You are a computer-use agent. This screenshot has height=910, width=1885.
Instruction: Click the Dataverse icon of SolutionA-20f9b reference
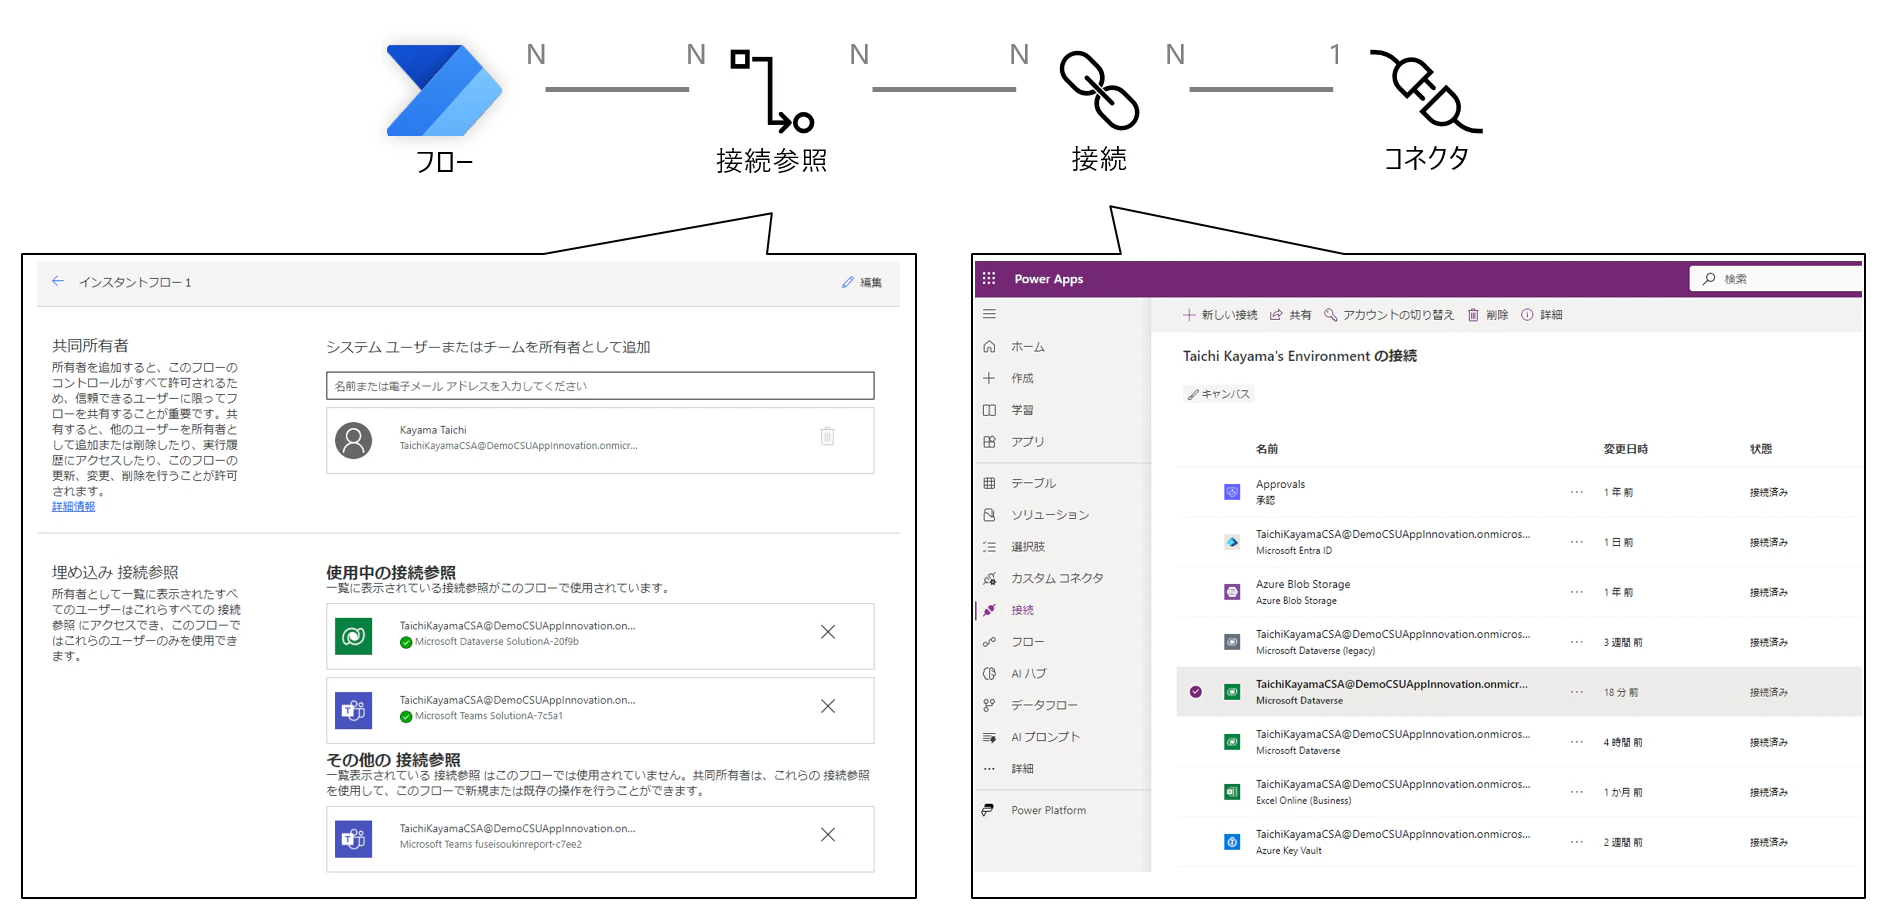pos(353,636)
